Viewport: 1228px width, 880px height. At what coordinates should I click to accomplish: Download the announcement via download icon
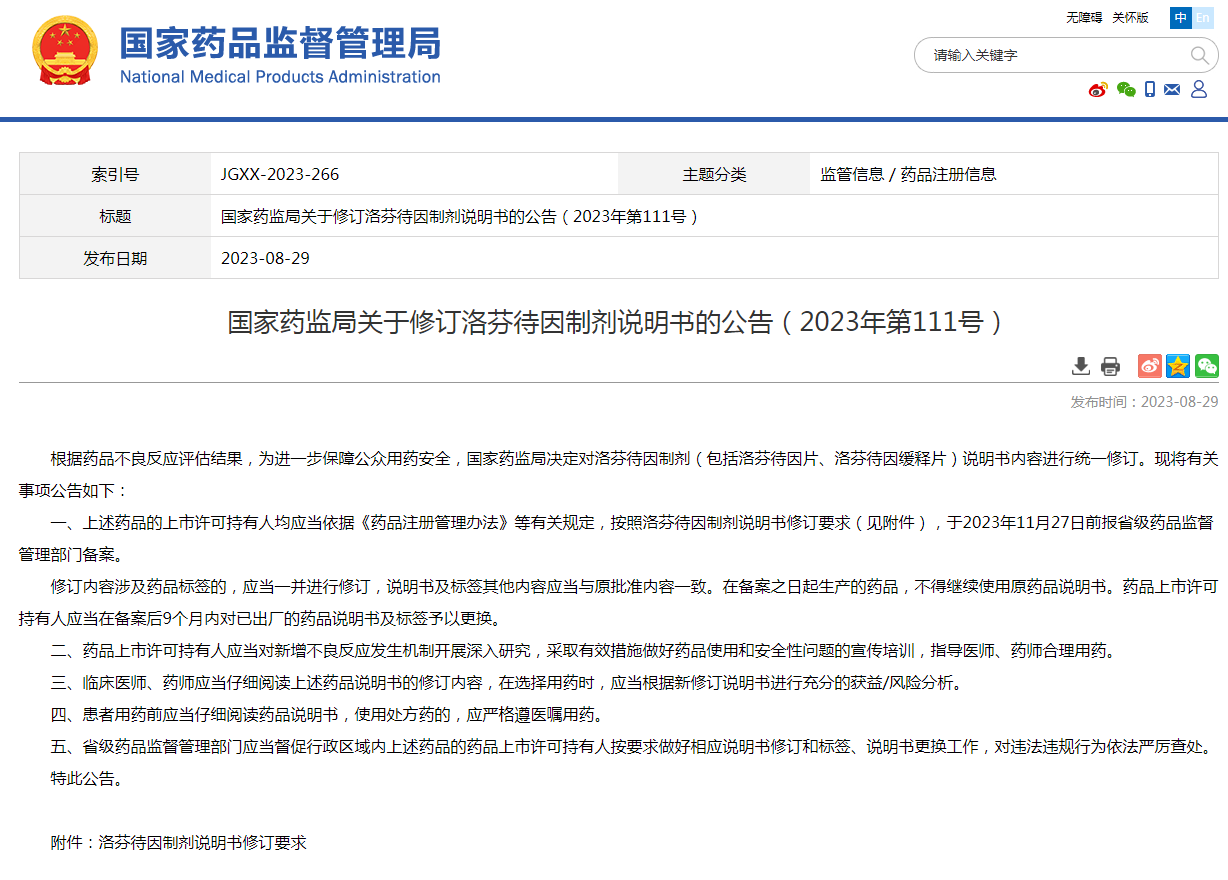[x=1081, y=366]
